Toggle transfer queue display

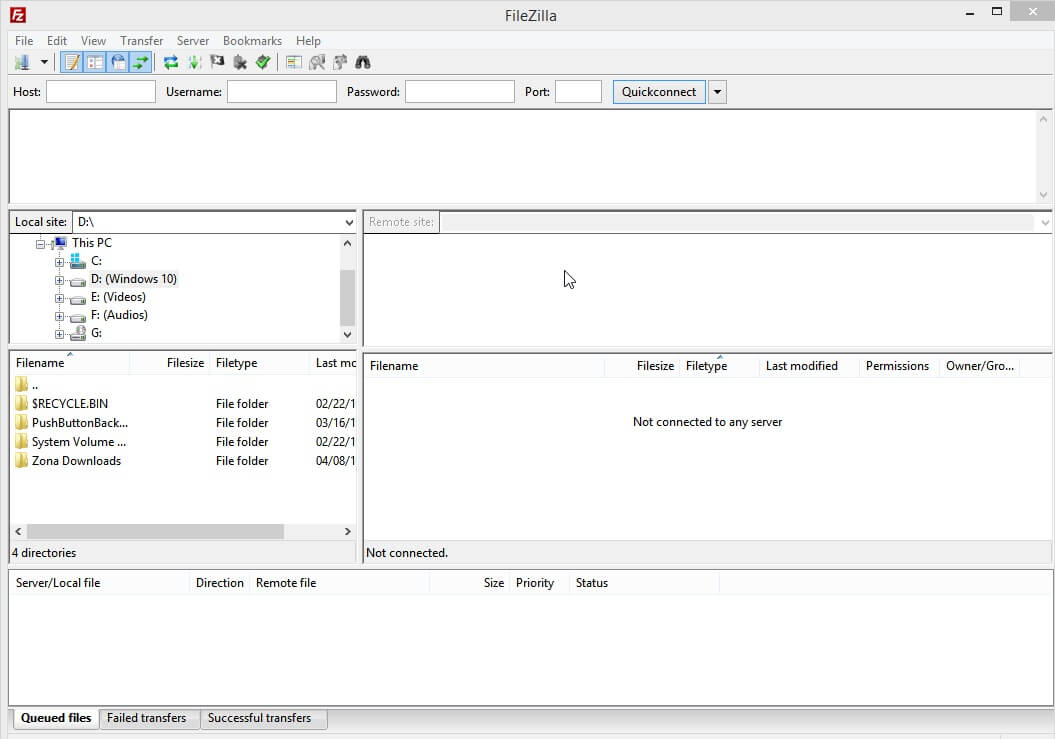tap(141, 63)
